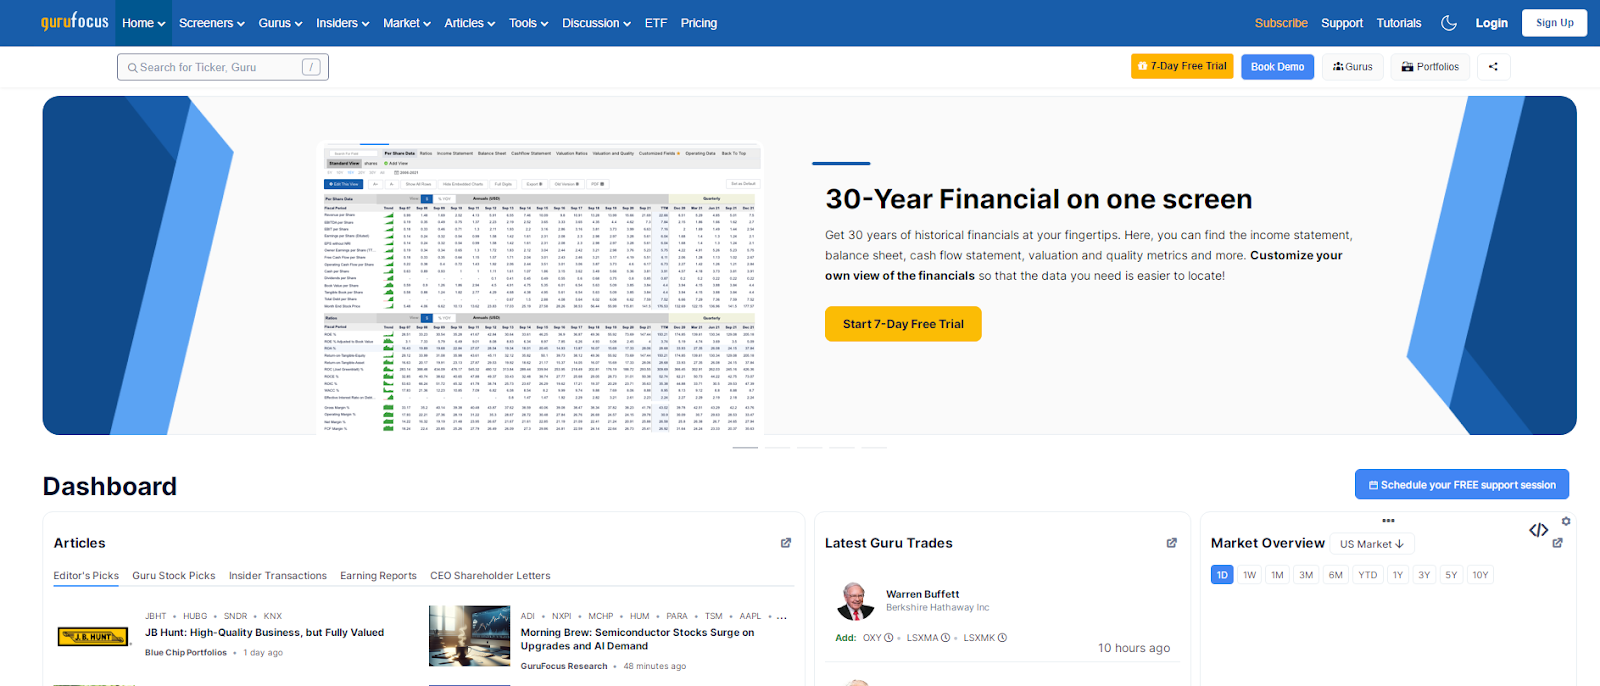This screenshot has height=686, width=1600.
Task: Open Market Overview external link icon
Action: (x=1557, y=543)
